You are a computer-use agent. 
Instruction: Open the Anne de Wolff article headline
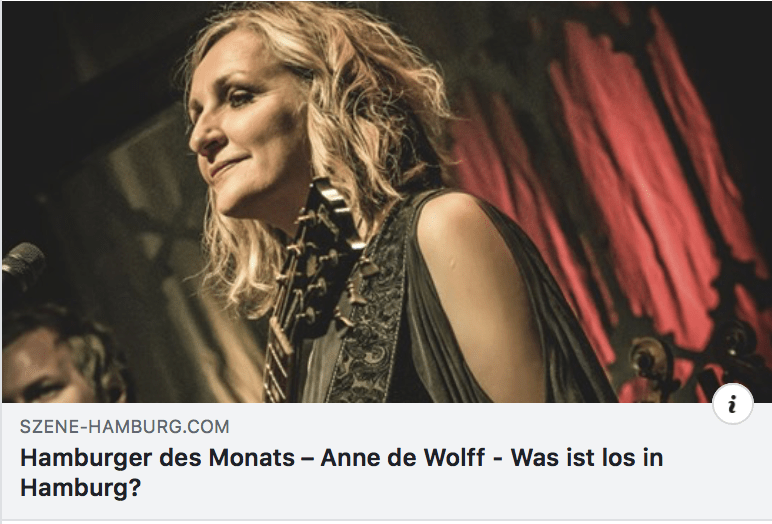point(341,472)
